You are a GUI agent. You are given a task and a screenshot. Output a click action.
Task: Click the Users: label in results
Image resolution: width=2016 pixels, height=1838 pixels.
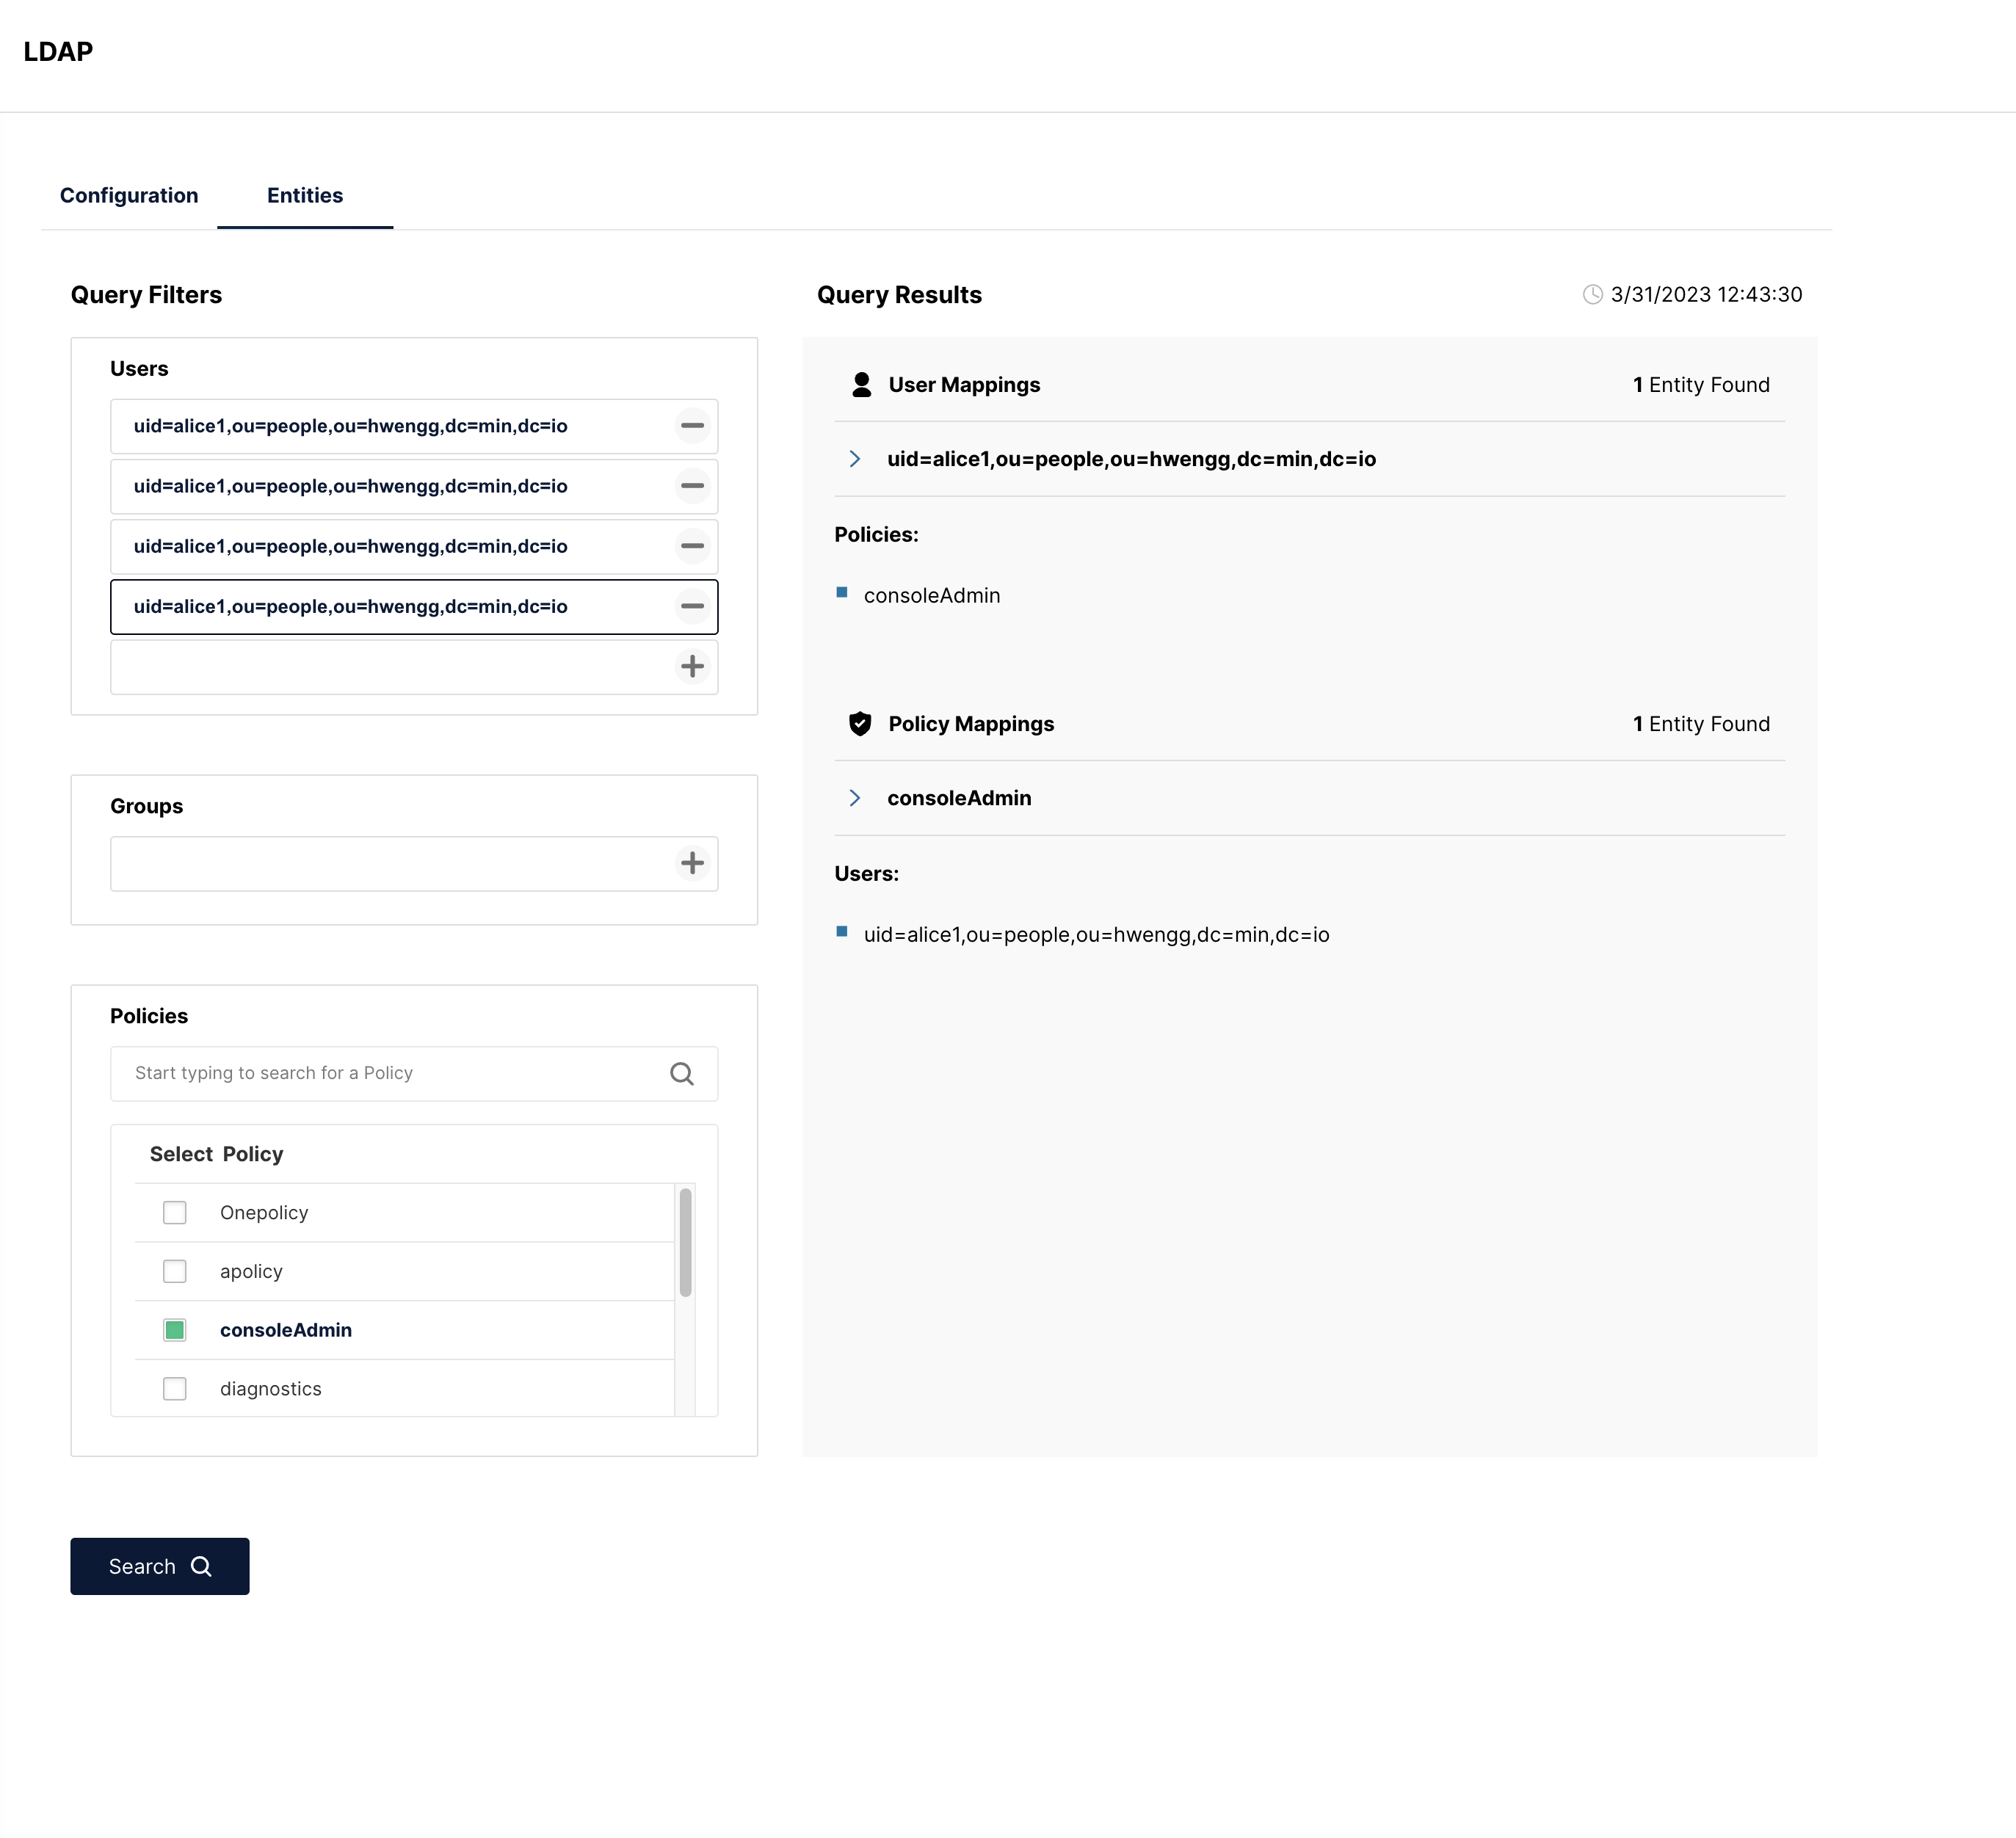pos(866,873)
